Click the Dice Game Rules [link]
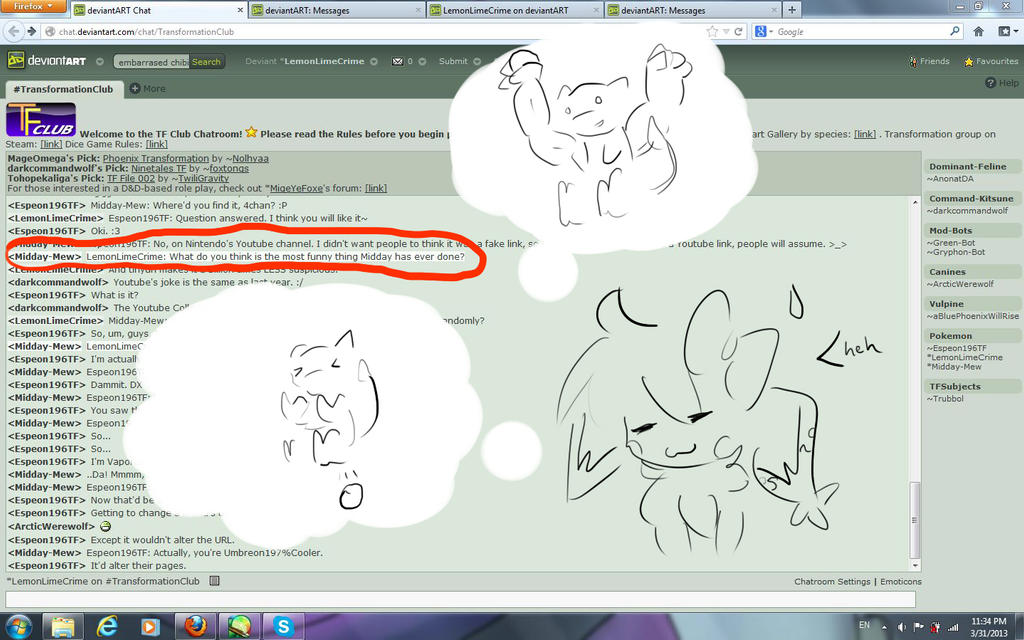Viewport: 1024px width, 640px height. (x=157, y=144)
